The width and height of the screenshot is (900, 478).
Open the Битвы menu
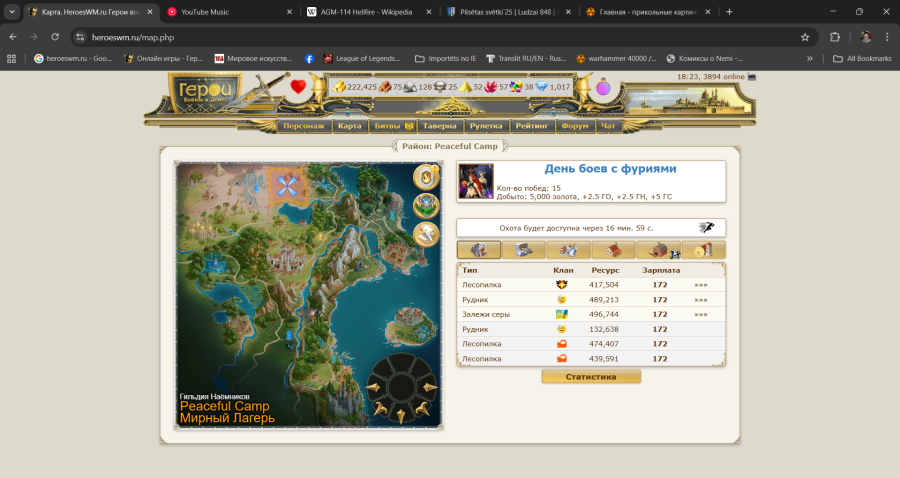[393, 126]
